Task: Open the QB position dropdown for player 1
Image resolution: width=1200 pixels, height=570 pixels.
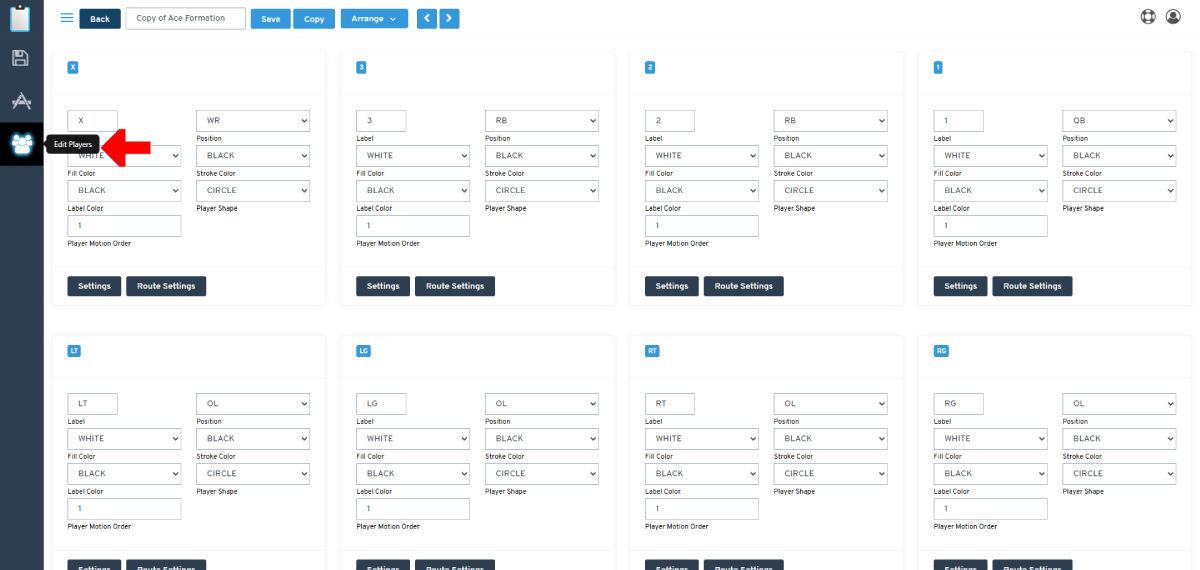Action: click(x=1120, y=121)
